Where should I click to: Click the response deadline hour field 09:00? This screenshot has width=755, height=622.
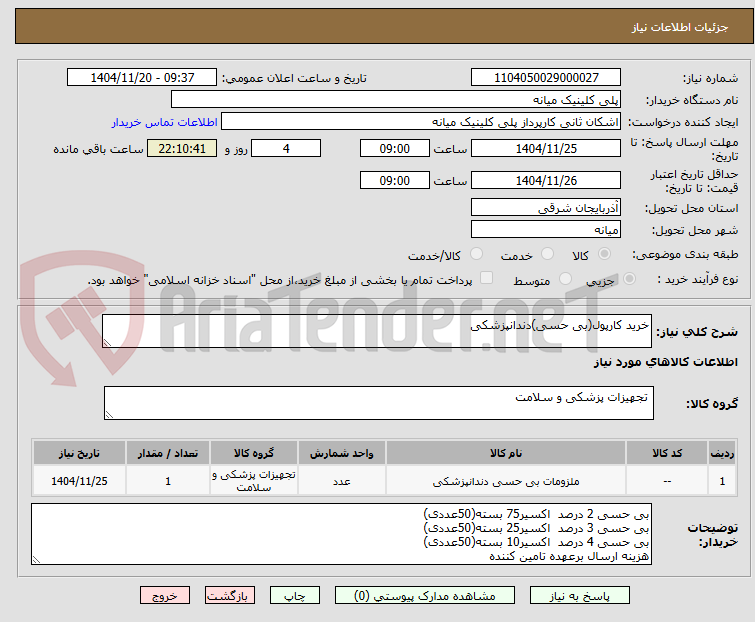(395, 148)
